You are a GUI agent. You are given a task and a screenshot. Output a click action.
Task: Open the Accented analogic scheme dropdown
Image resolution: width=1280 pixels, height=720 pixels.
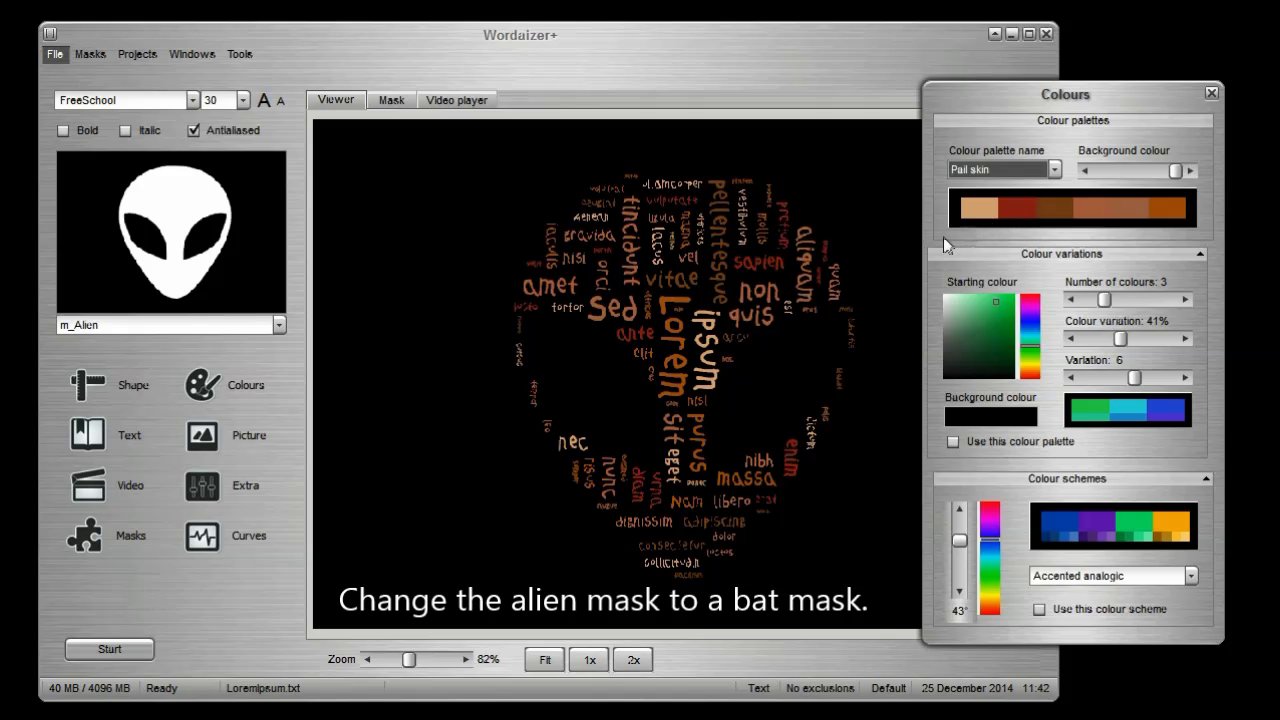[x=1191, y=576]
